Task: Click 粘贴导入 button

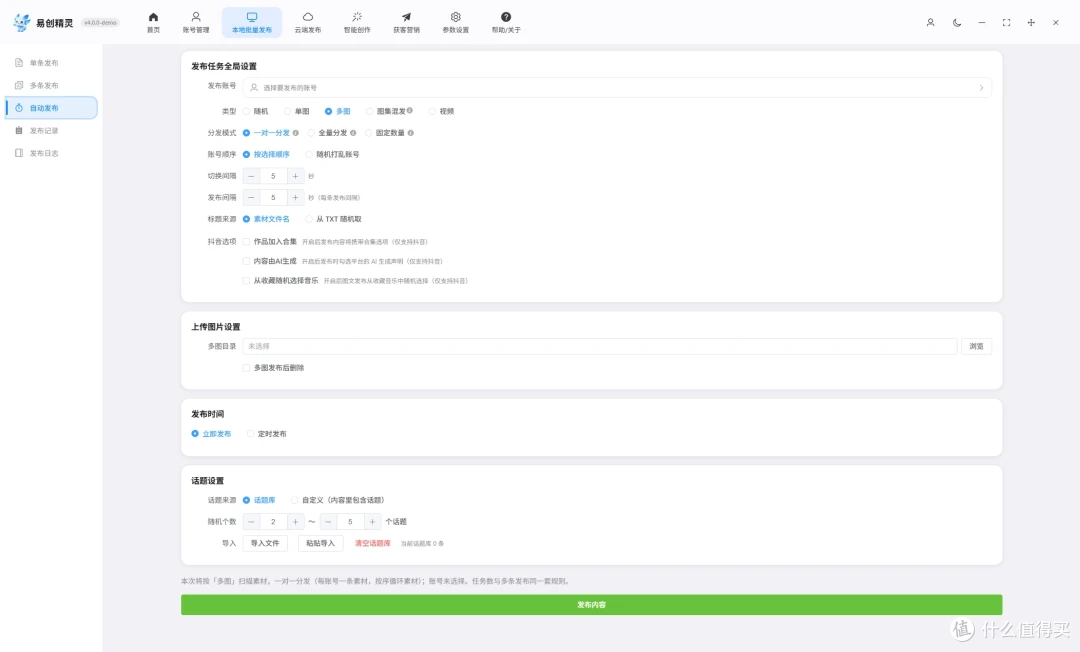Action: click(320, 543)
